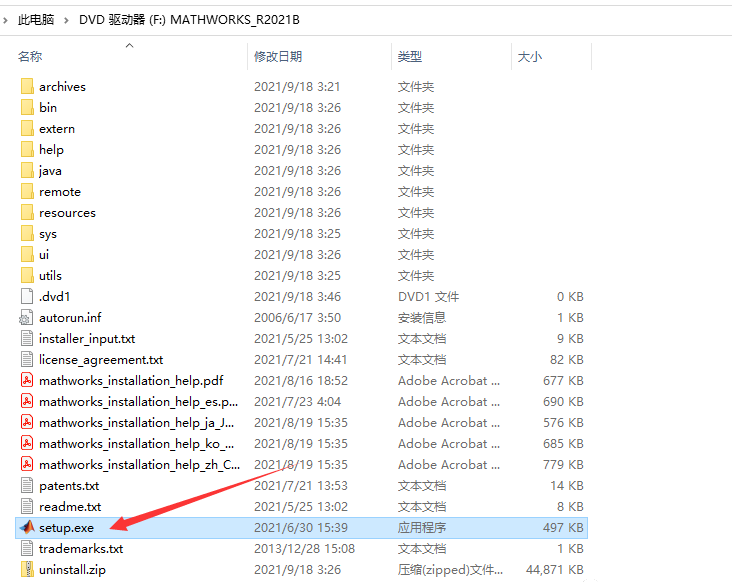Click the MATLAB icon beside setup.exe
Image resolution: width=732 pixels, height=582 pixels.
pyautogui.click(x=27, y=527)
